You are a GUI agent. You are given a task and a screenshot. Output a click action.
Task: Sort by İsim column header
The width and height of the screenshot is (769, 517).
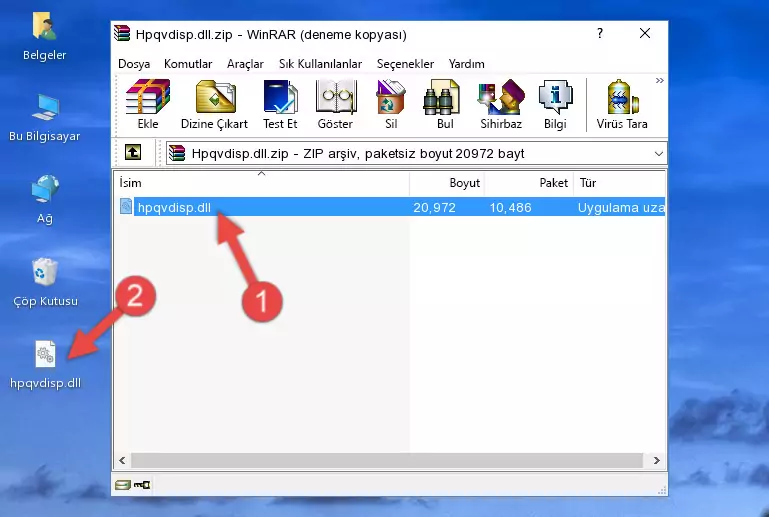coord(262,183)
